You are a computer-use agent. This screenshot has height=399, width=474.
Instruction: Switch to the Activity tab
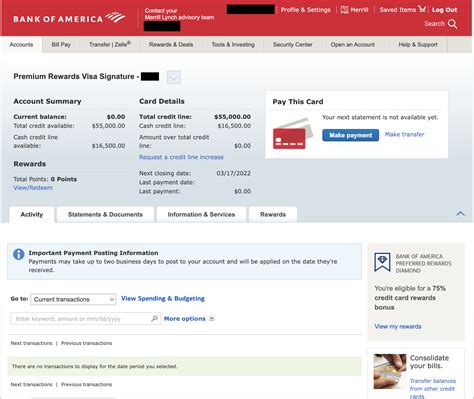(x=32, y=214)
